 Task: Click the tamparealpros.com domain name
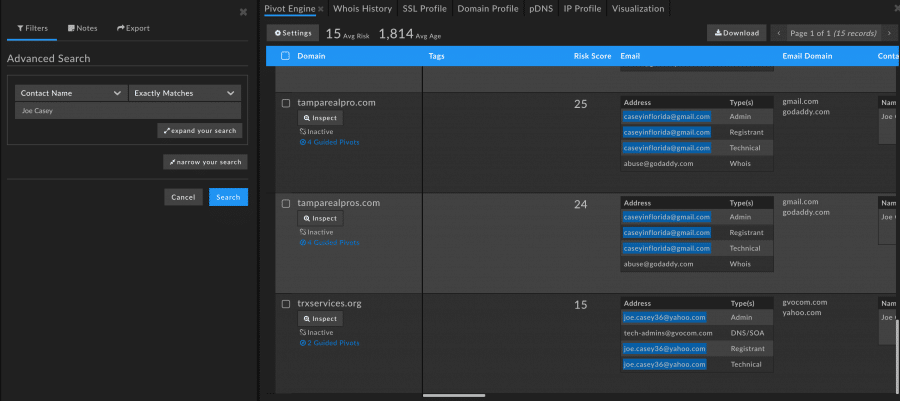339,203
